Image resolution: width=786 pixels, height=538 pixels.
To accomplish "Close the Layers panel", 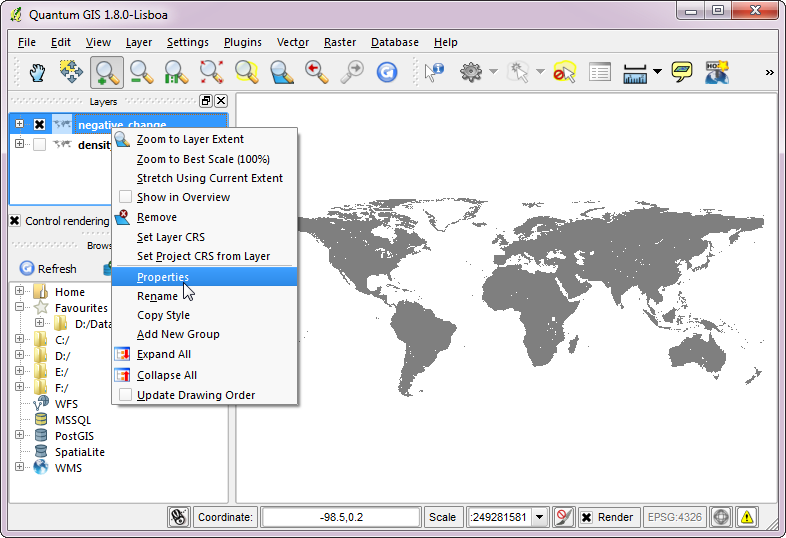I will tap(221, 101).
